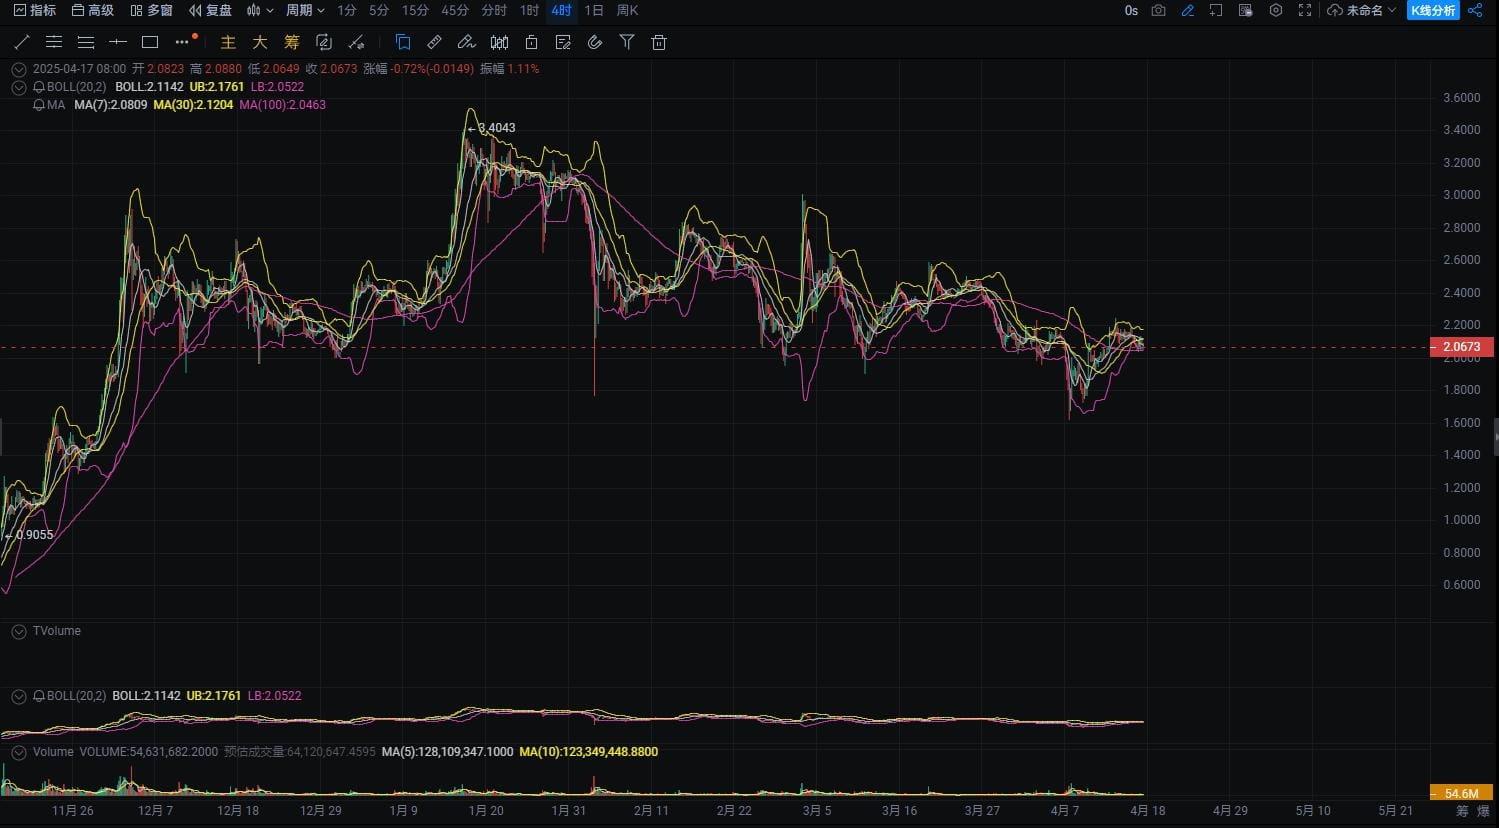Screen dimensions: 1499x828
Task: Click the trash icon to delete drawings
Action: pyautogui.click(x=658, y=42)
